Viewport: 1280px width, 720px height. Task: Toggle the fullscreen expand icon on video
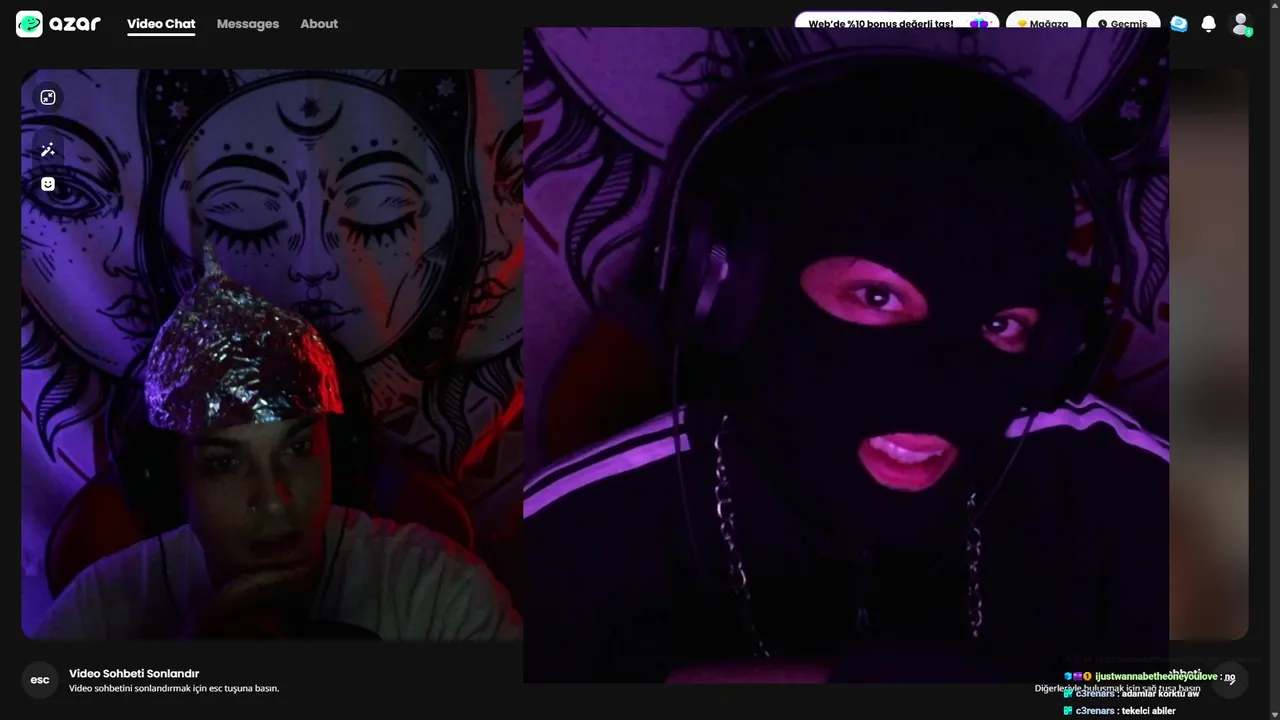(47, 97)
